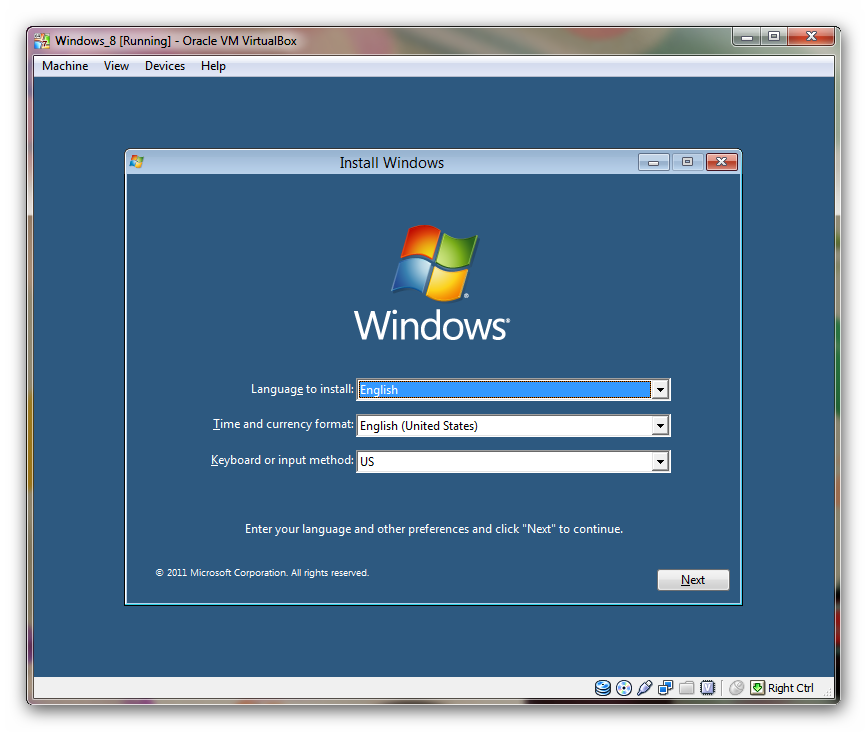Open the Machine menu

click(65, 66)
